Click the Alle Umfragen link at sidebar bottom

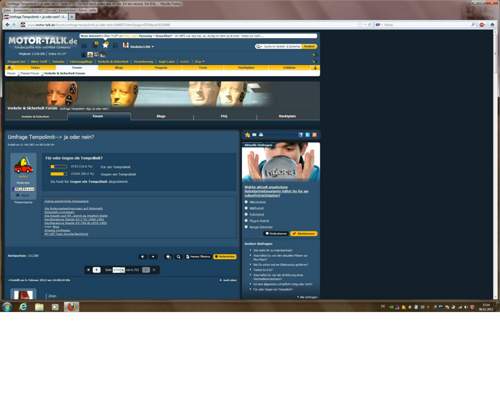coord(307,297)
